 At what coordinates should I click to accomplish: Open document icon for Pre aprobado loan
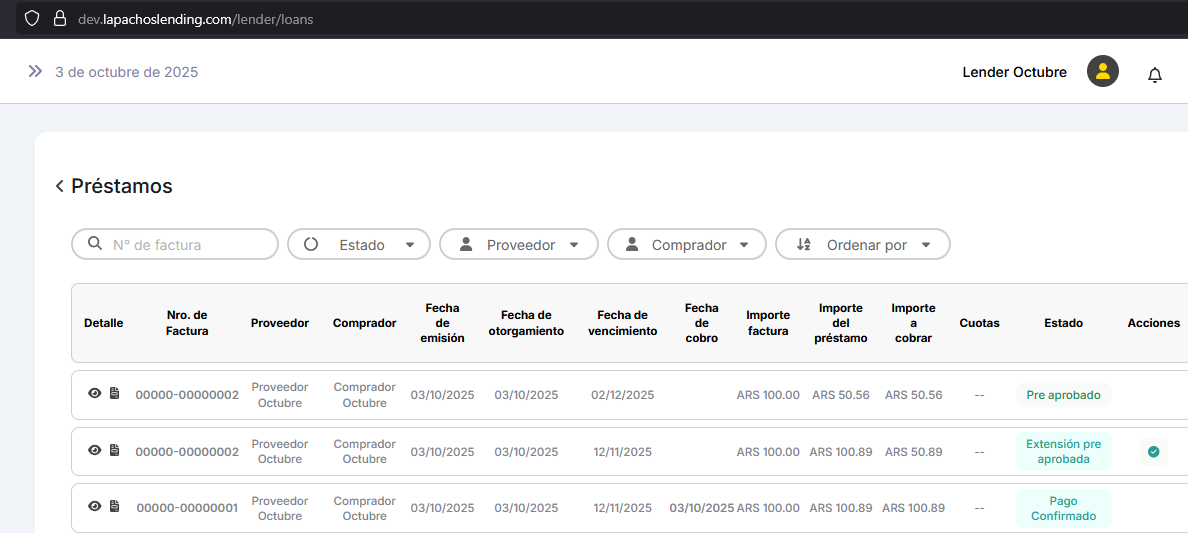114,394
